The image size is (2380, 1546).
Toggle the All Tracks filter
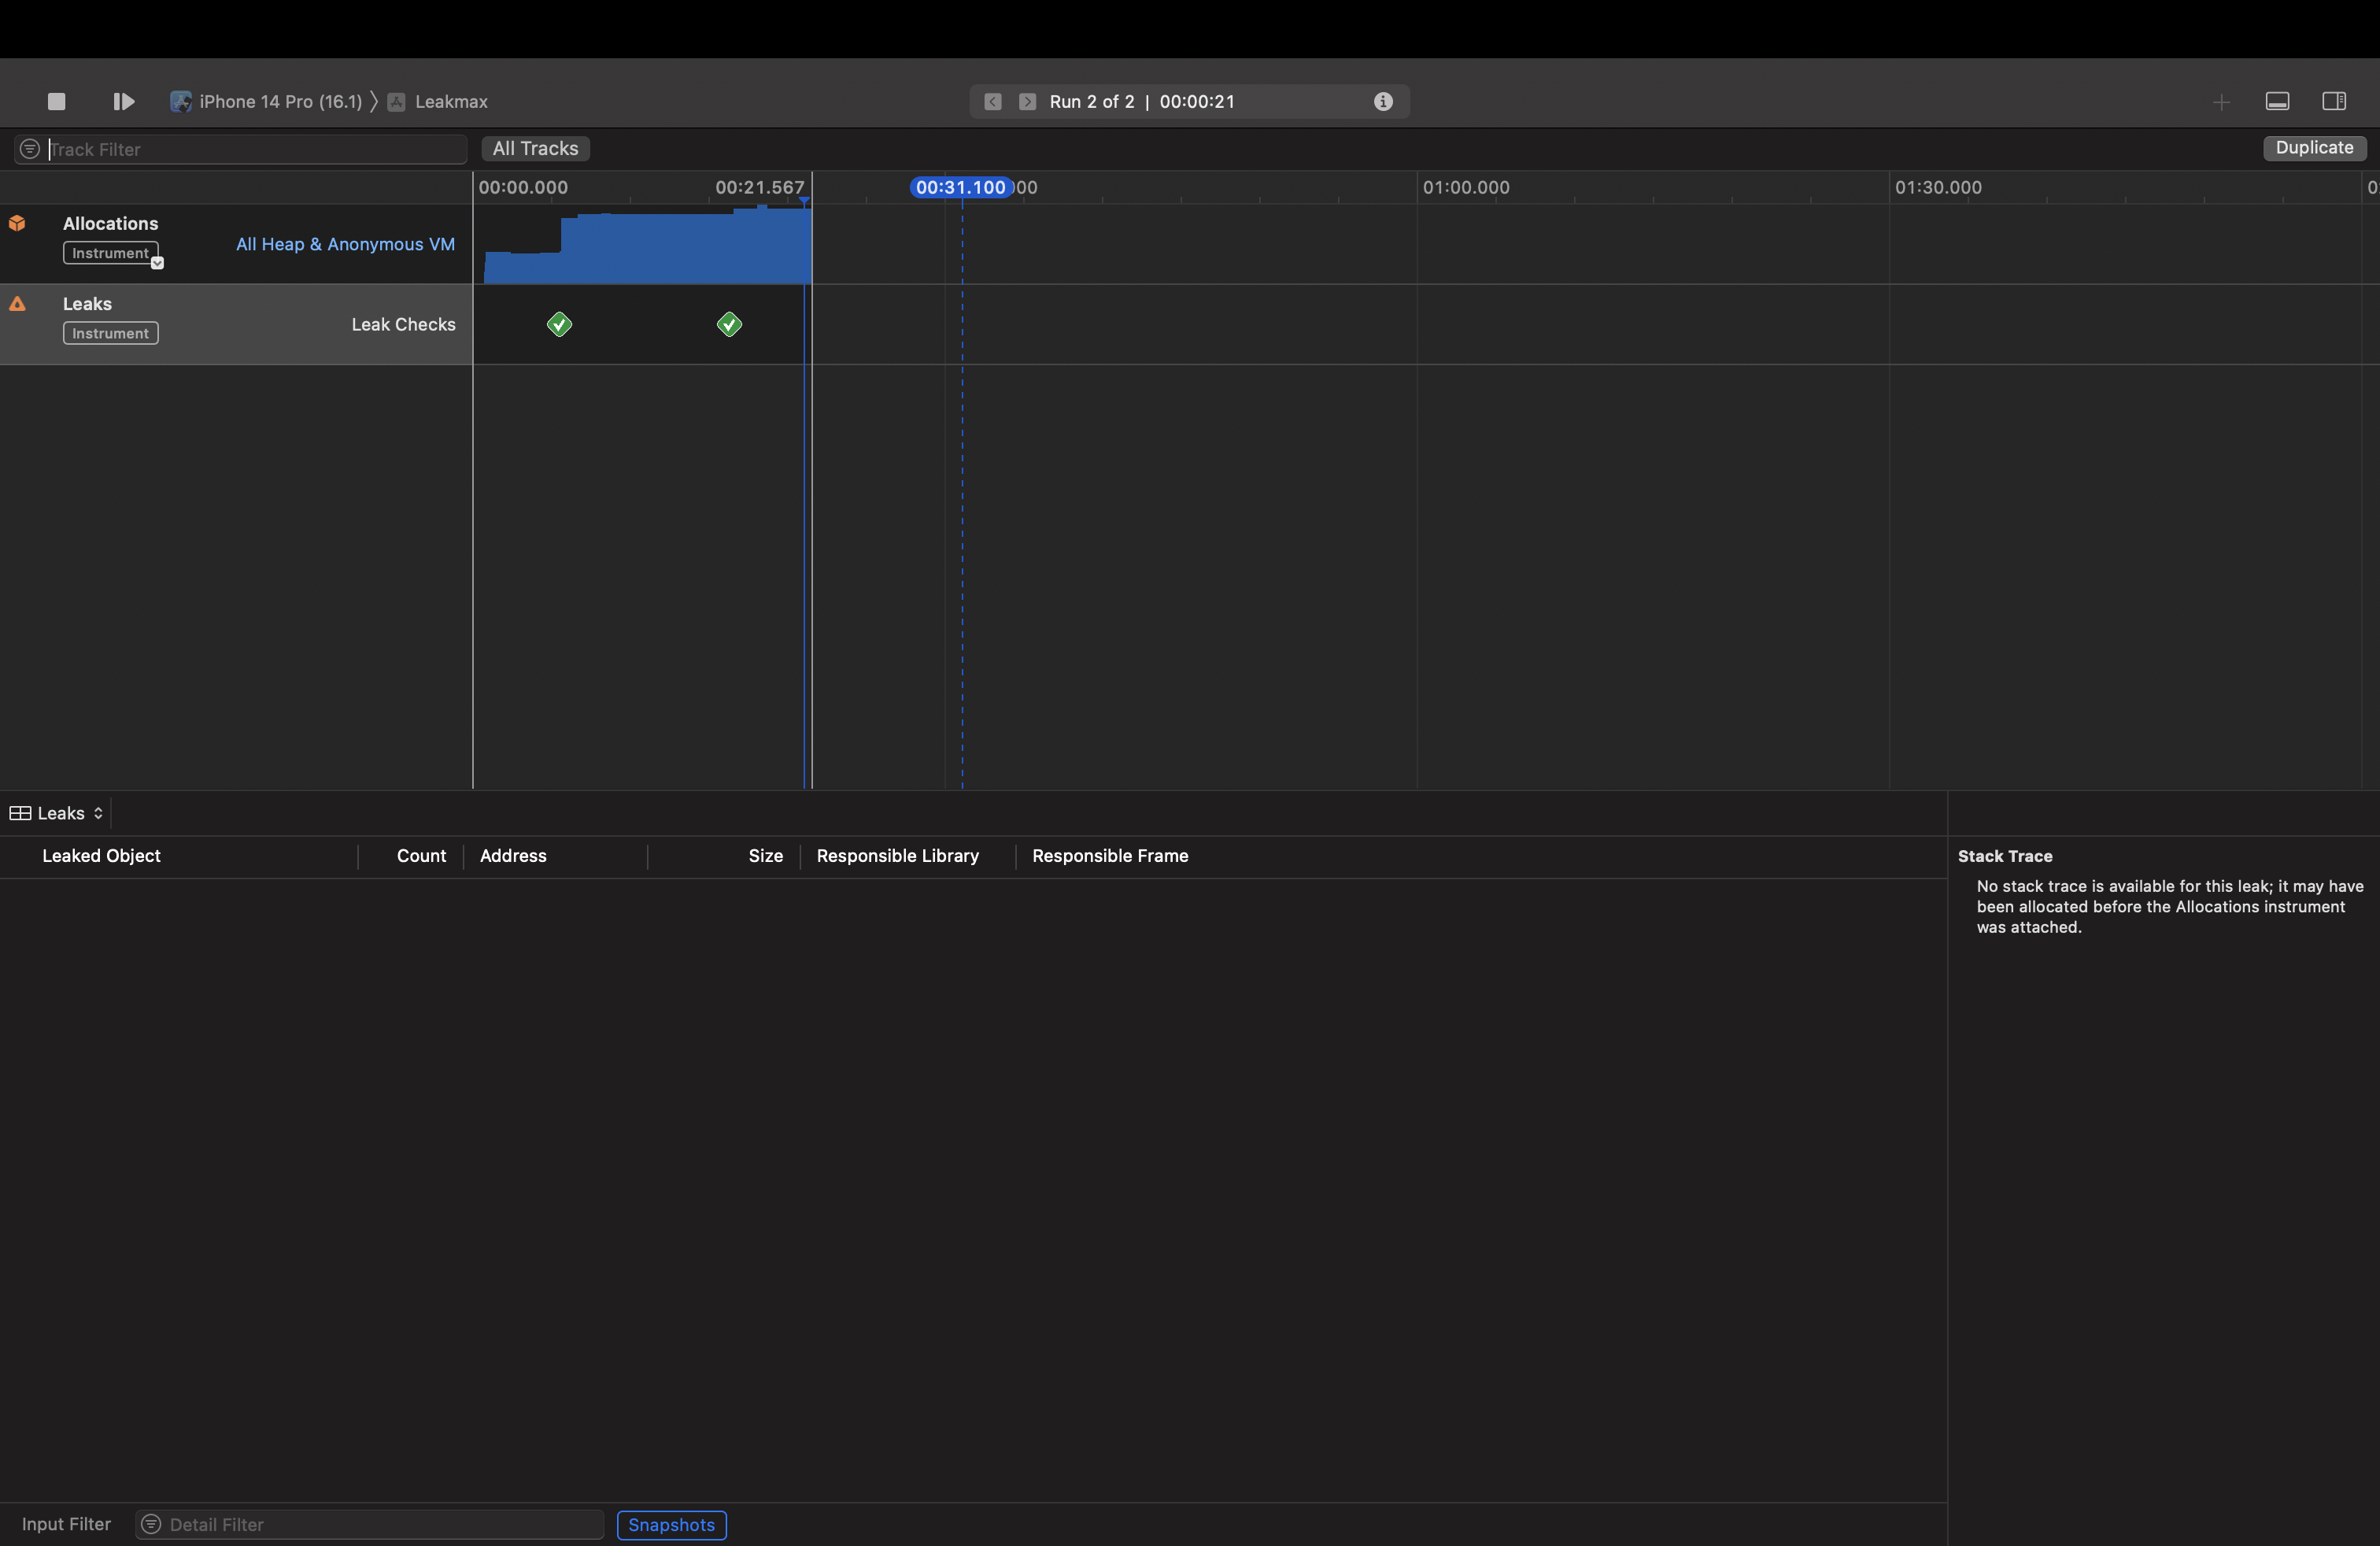(534, 148)
